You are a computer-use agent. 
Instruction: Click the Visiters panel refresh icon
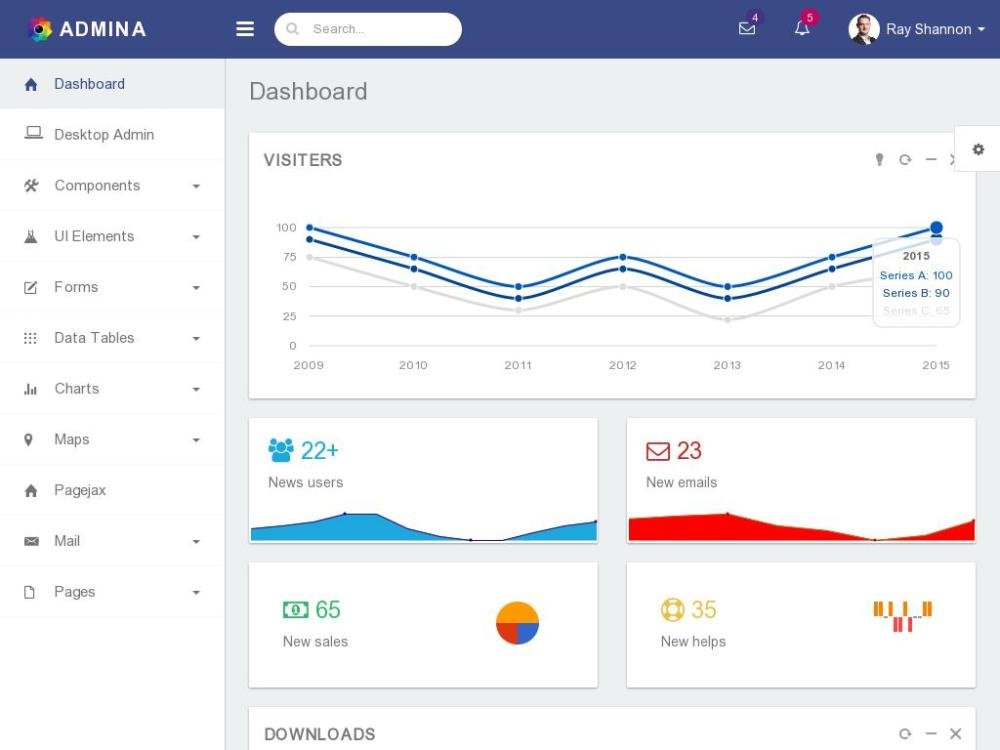click(905, 160)
